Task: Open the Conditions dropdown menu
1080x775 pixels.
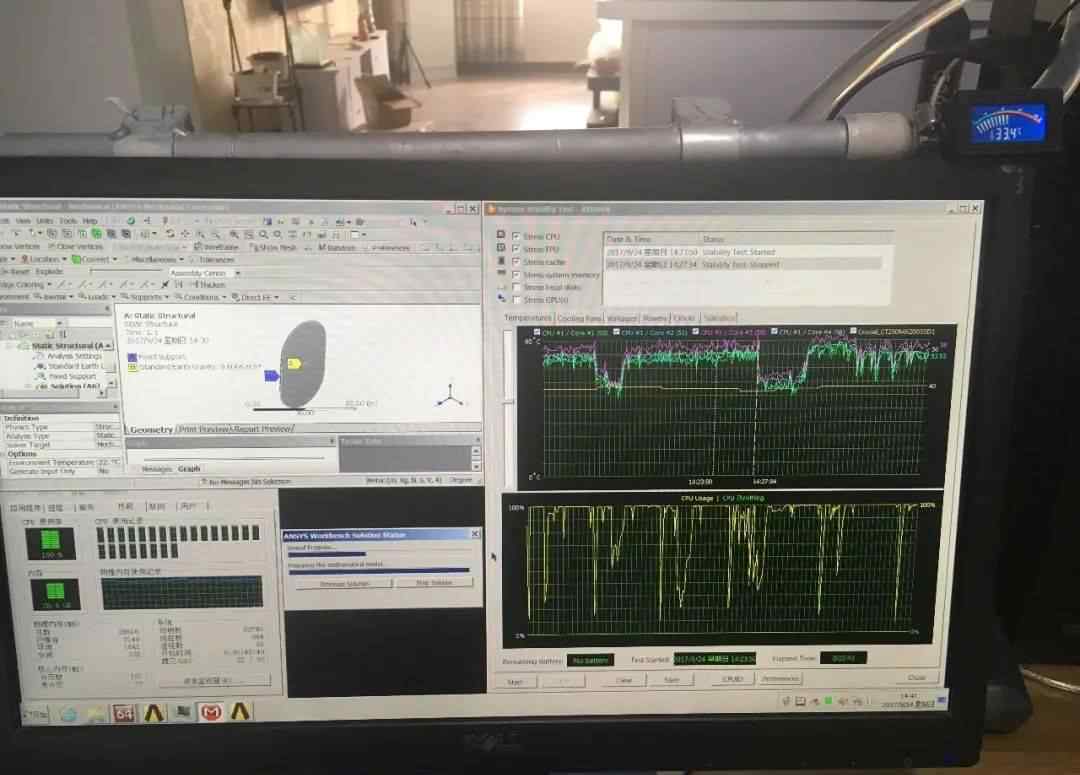Action: coord(200,297)
